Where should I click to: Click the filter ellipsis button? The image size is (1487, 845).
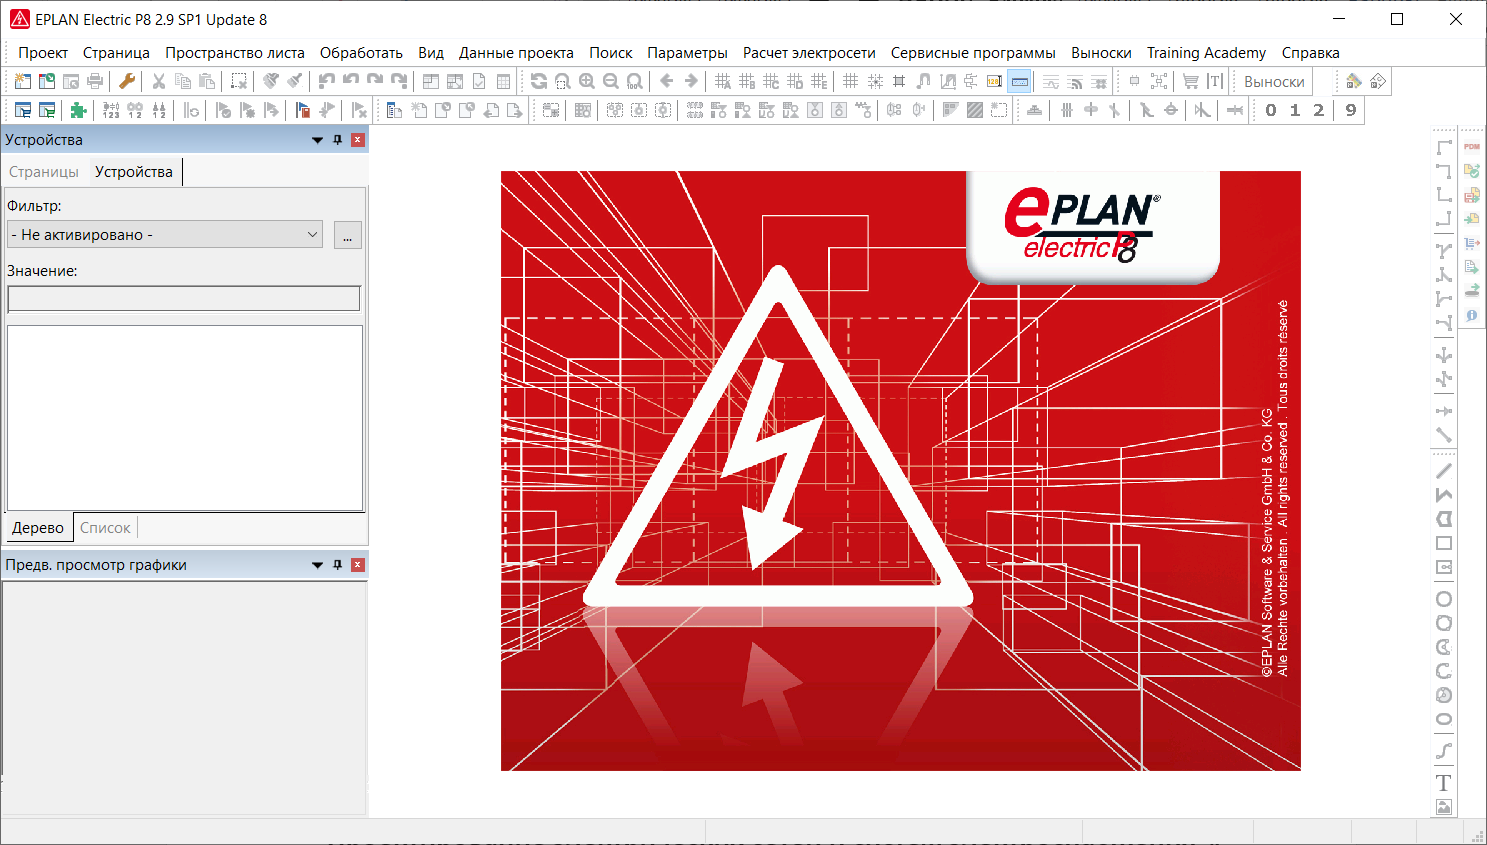coord(347,235)
